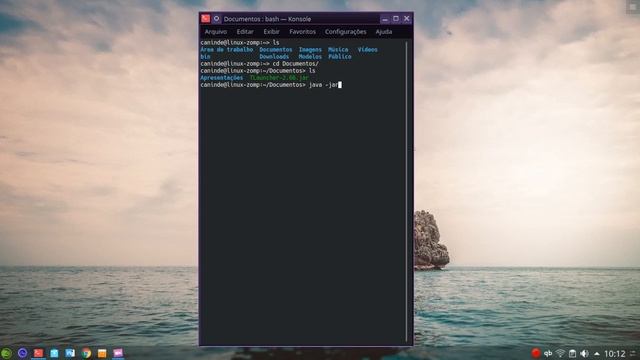Open the Favoritos menu
This screenshot has width=640, height=360.
302,31
